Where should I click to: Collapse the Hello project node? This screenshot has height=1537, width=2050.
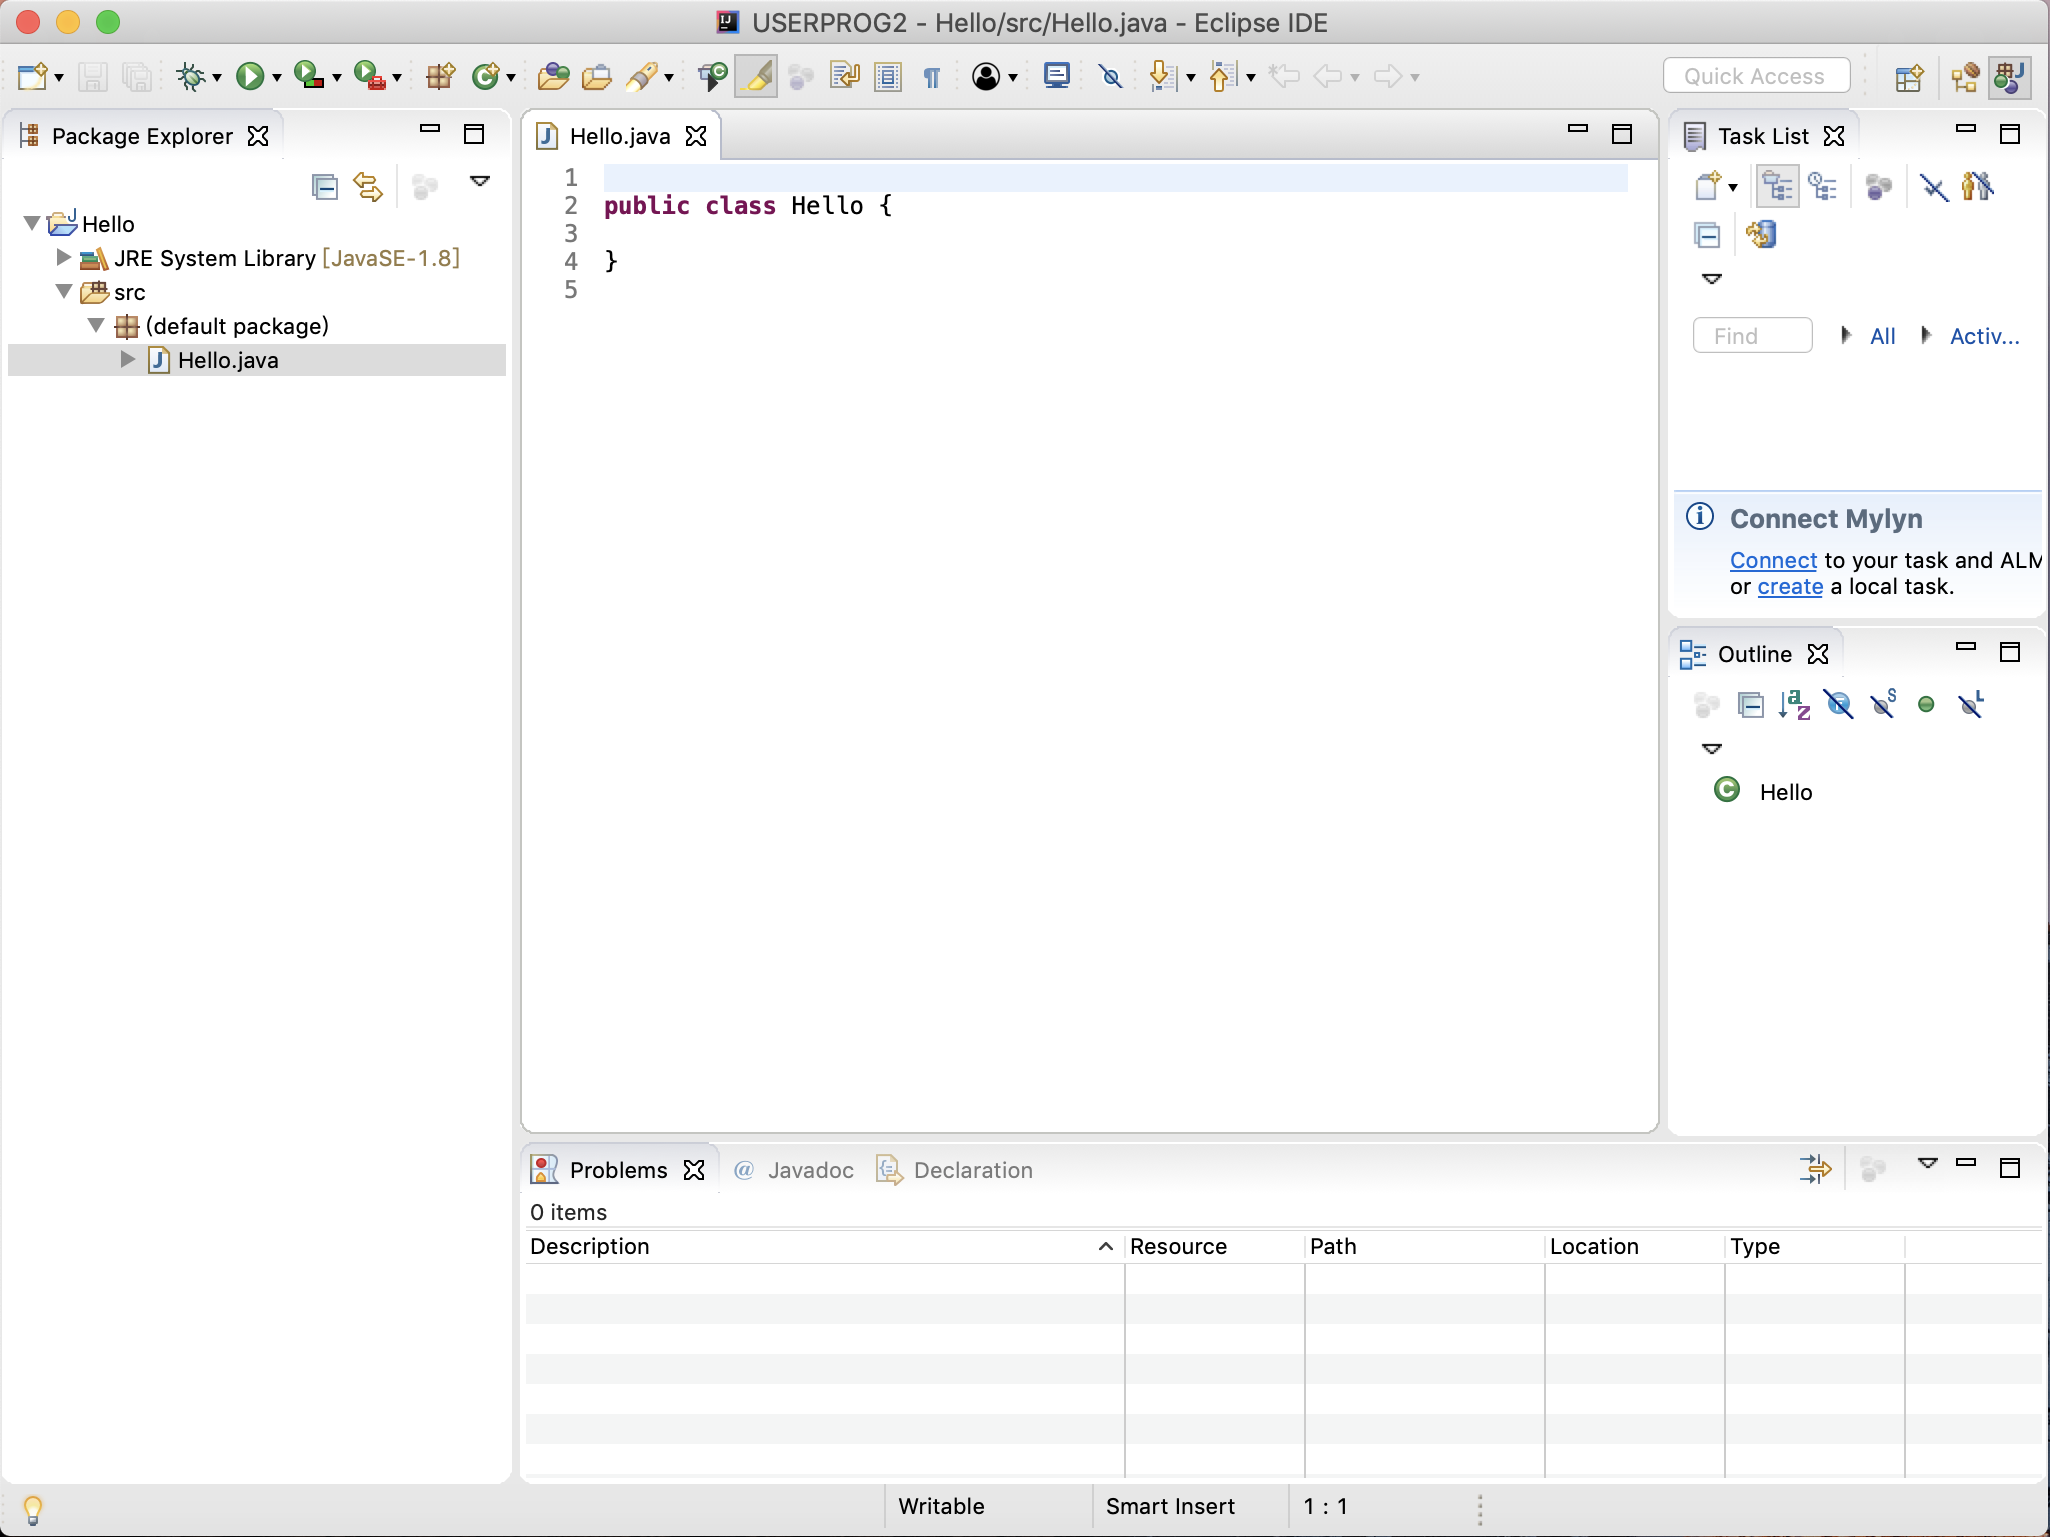[32, 223]
